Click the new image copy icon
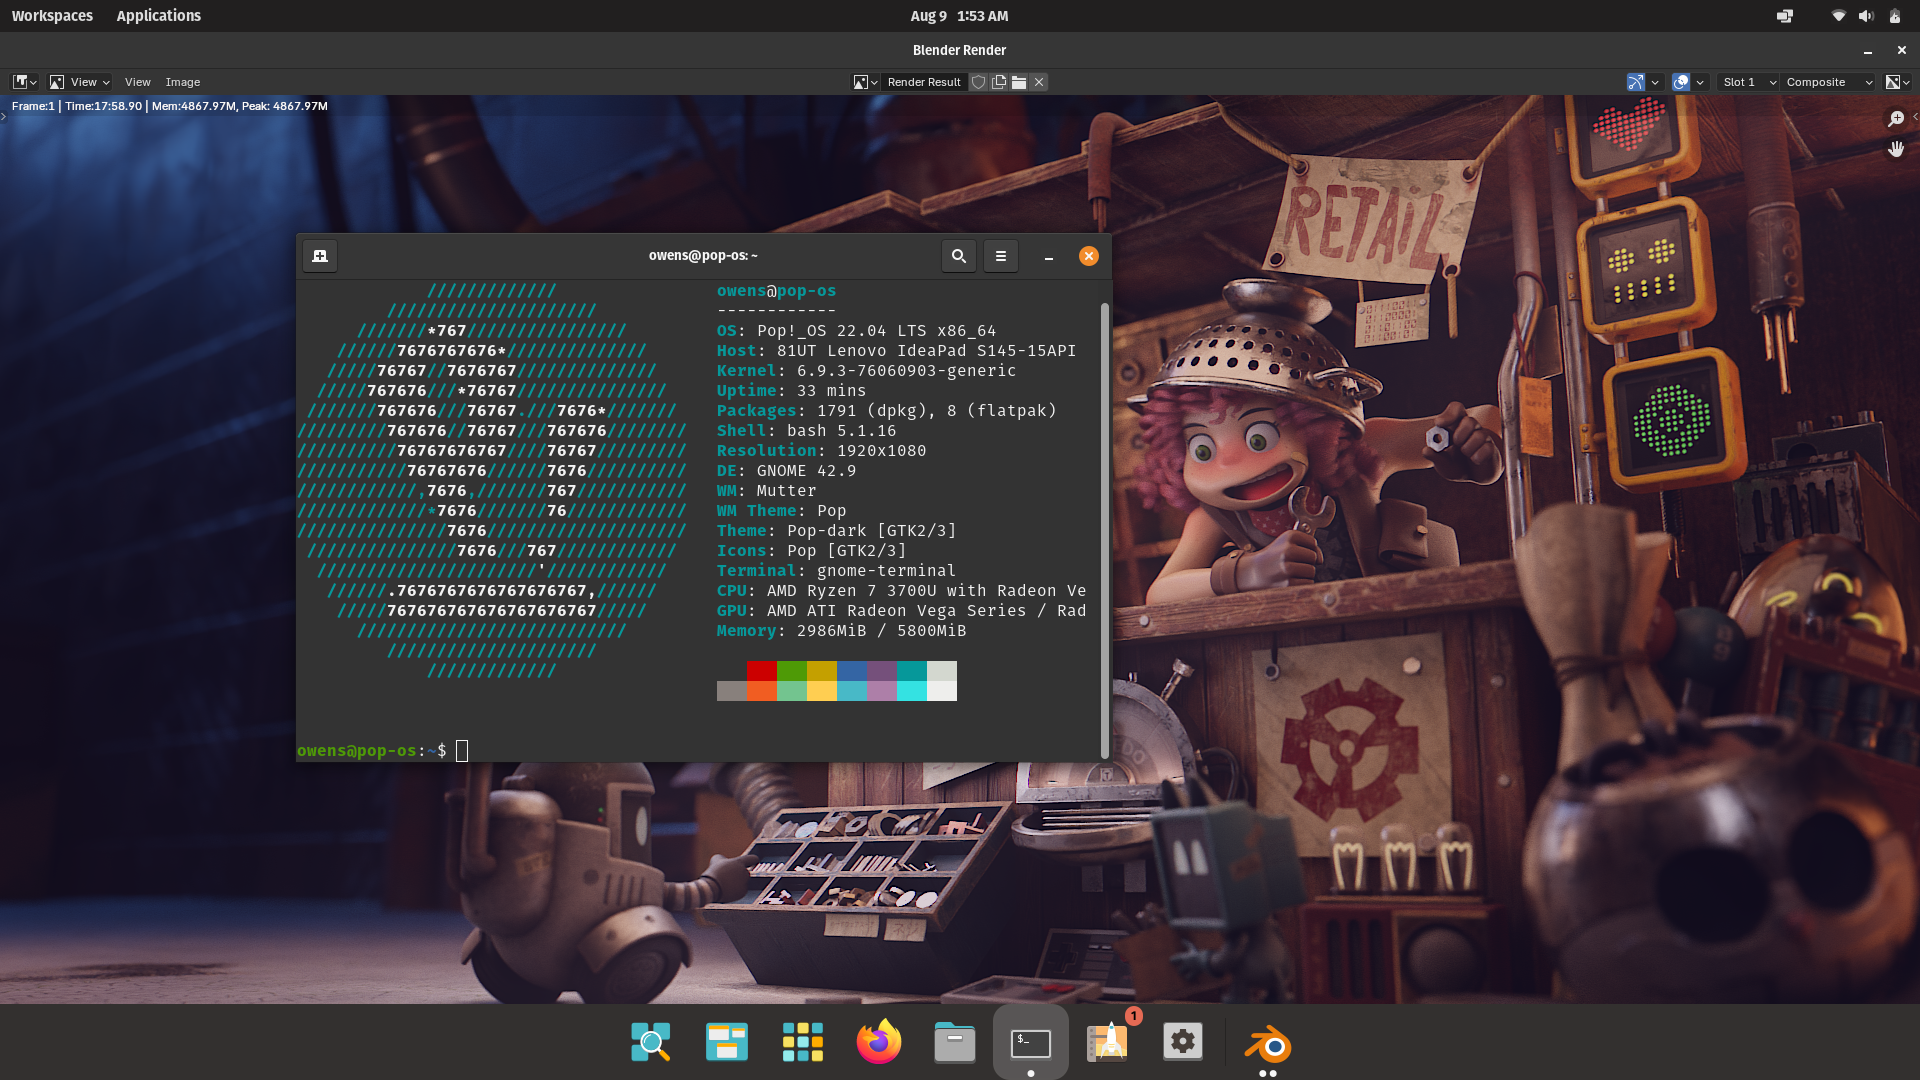The width and height of the screenshot is (1920, 1080). pos(999,82)
